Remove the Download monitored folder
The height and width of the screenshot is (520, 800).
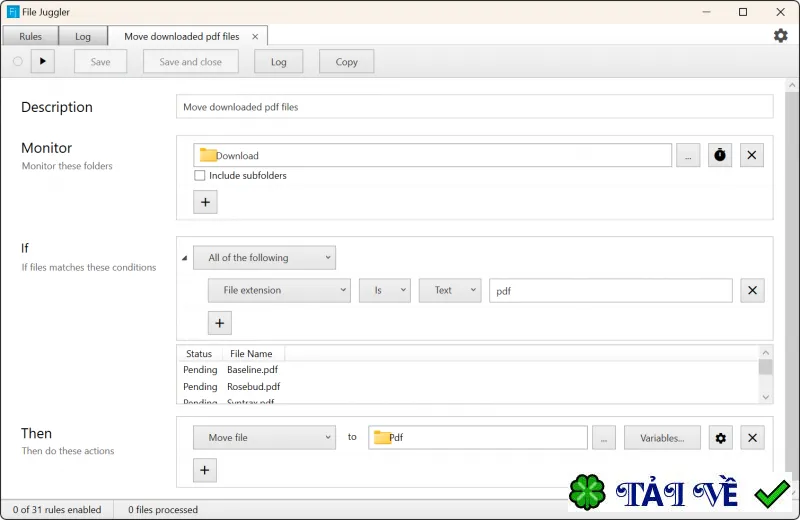(x=752, y=155)
